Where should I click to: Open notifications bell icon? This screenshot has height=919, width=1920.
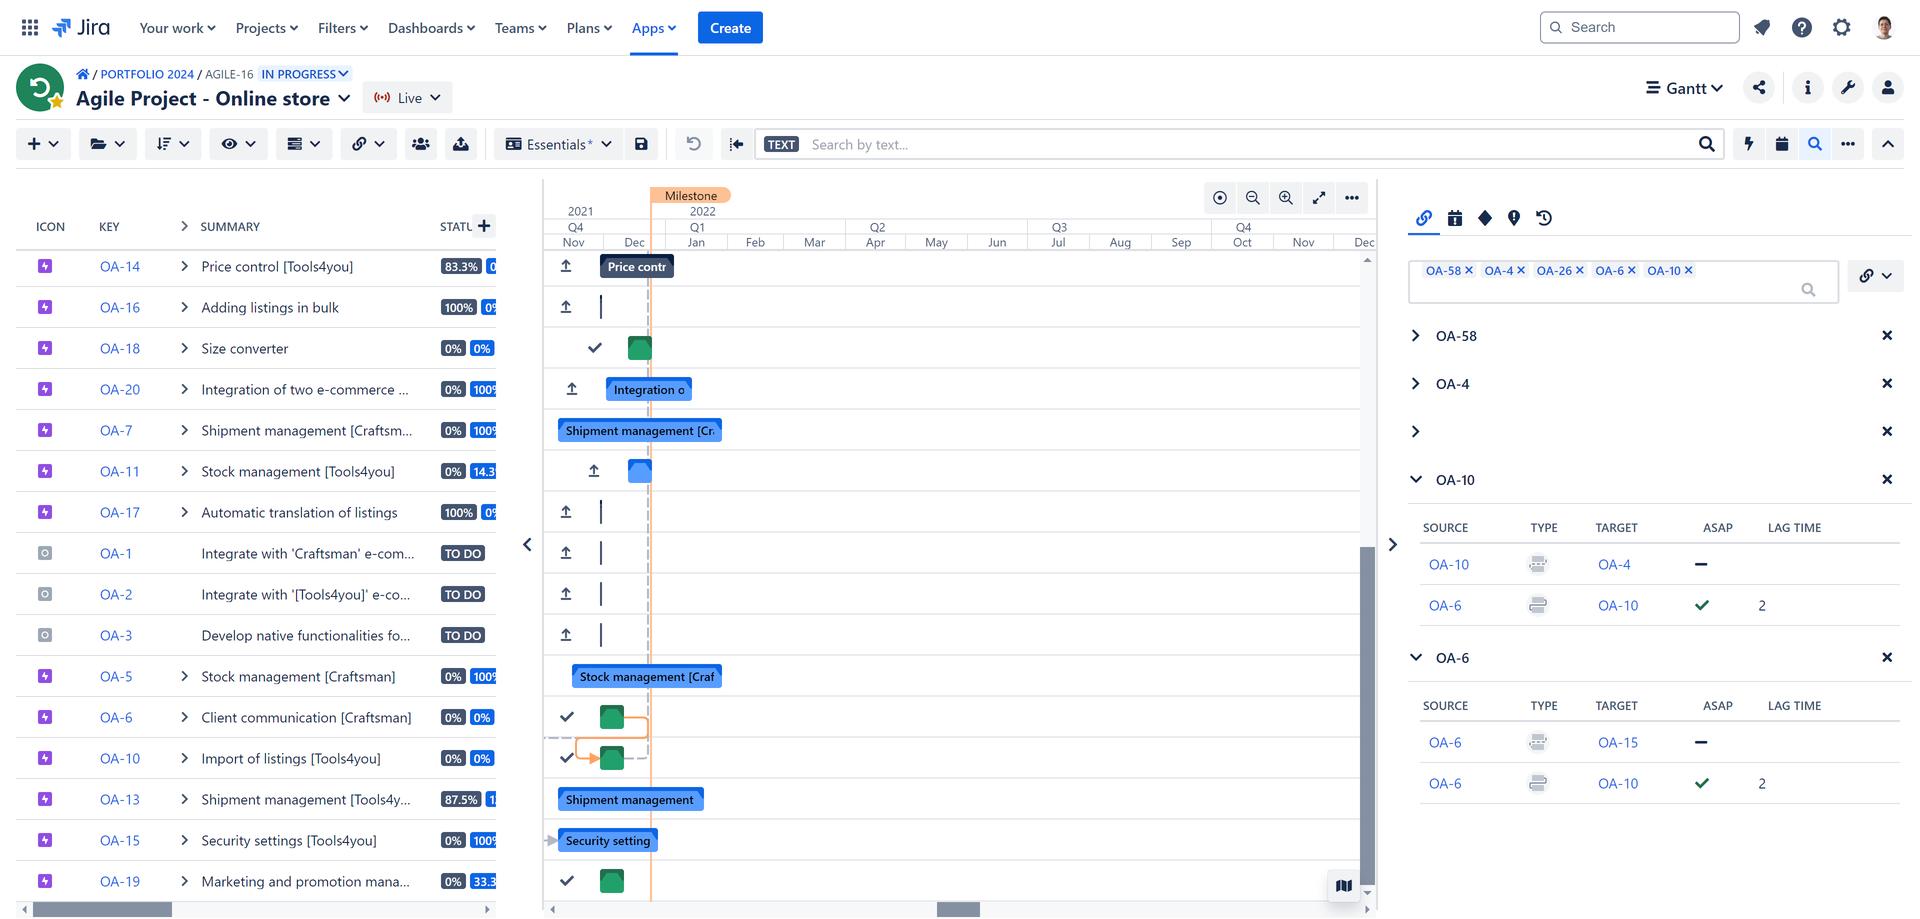(x=1762, y=28)
